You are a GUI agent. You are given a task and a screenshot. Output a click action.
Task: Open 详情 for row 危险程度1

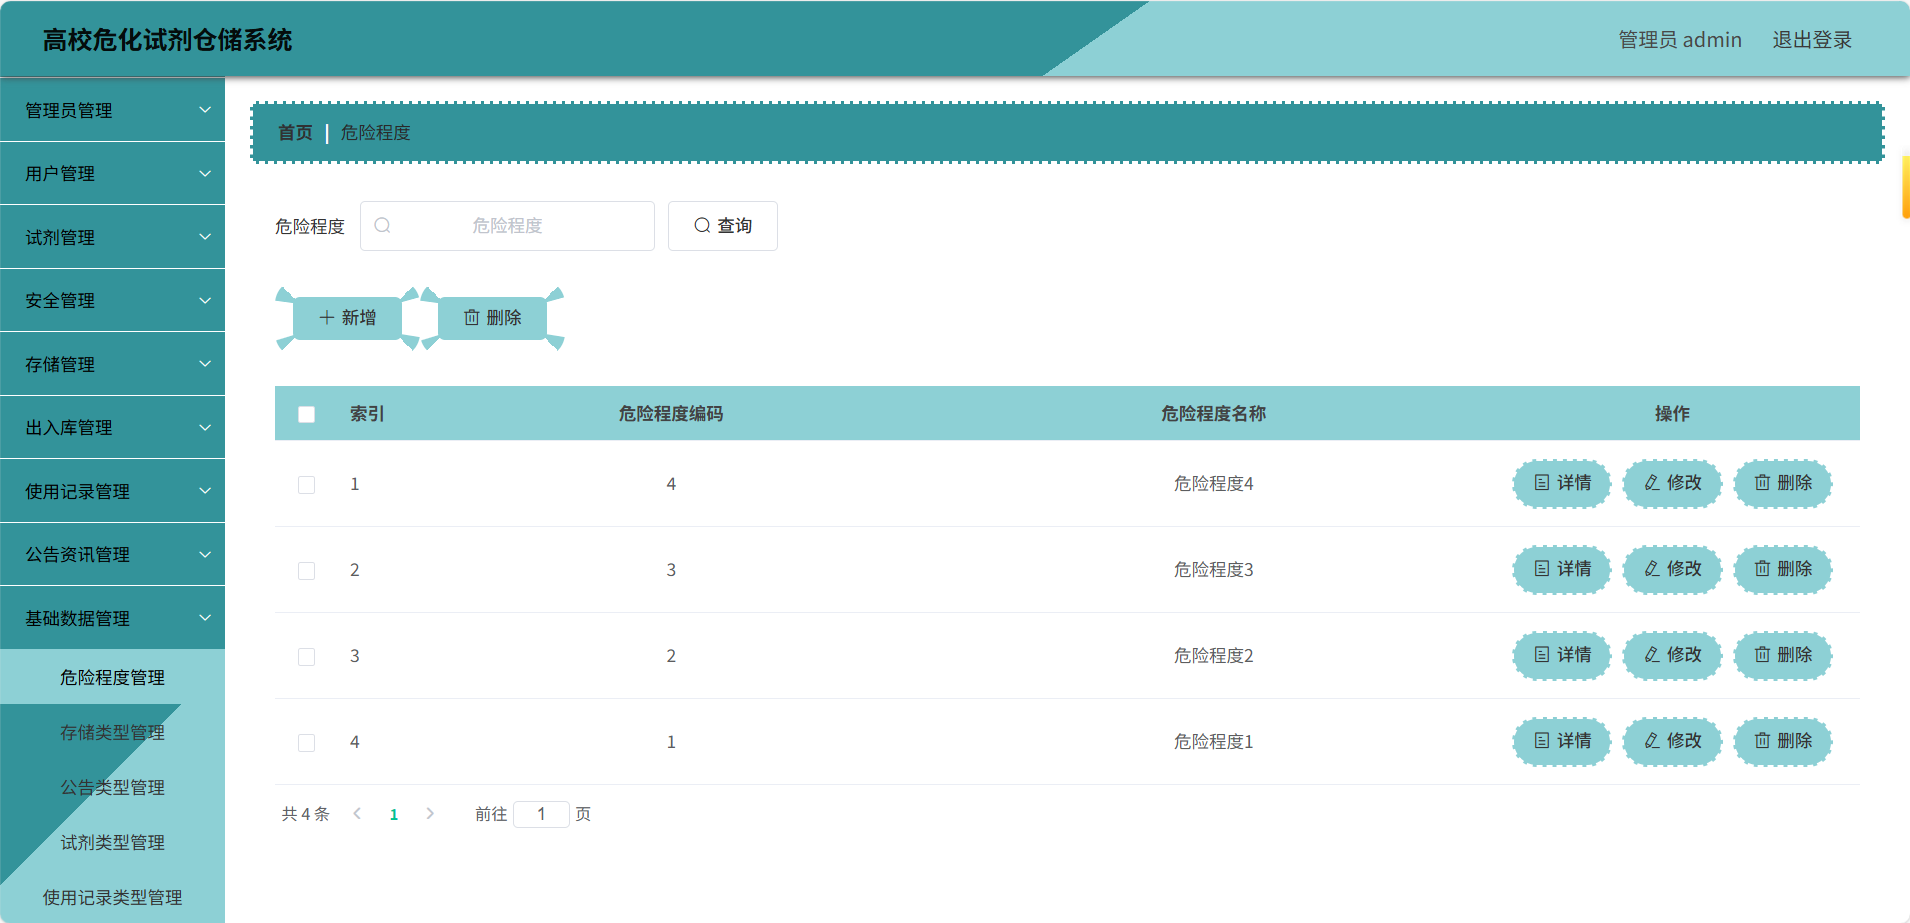1562,741
